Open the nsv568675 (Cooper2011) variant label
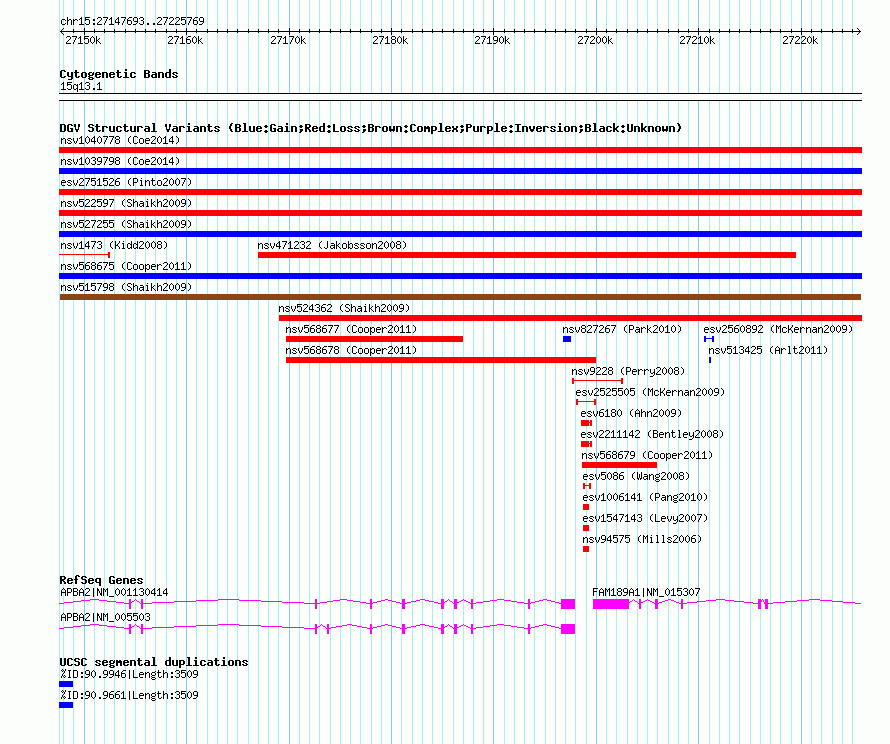 (126, 266)
